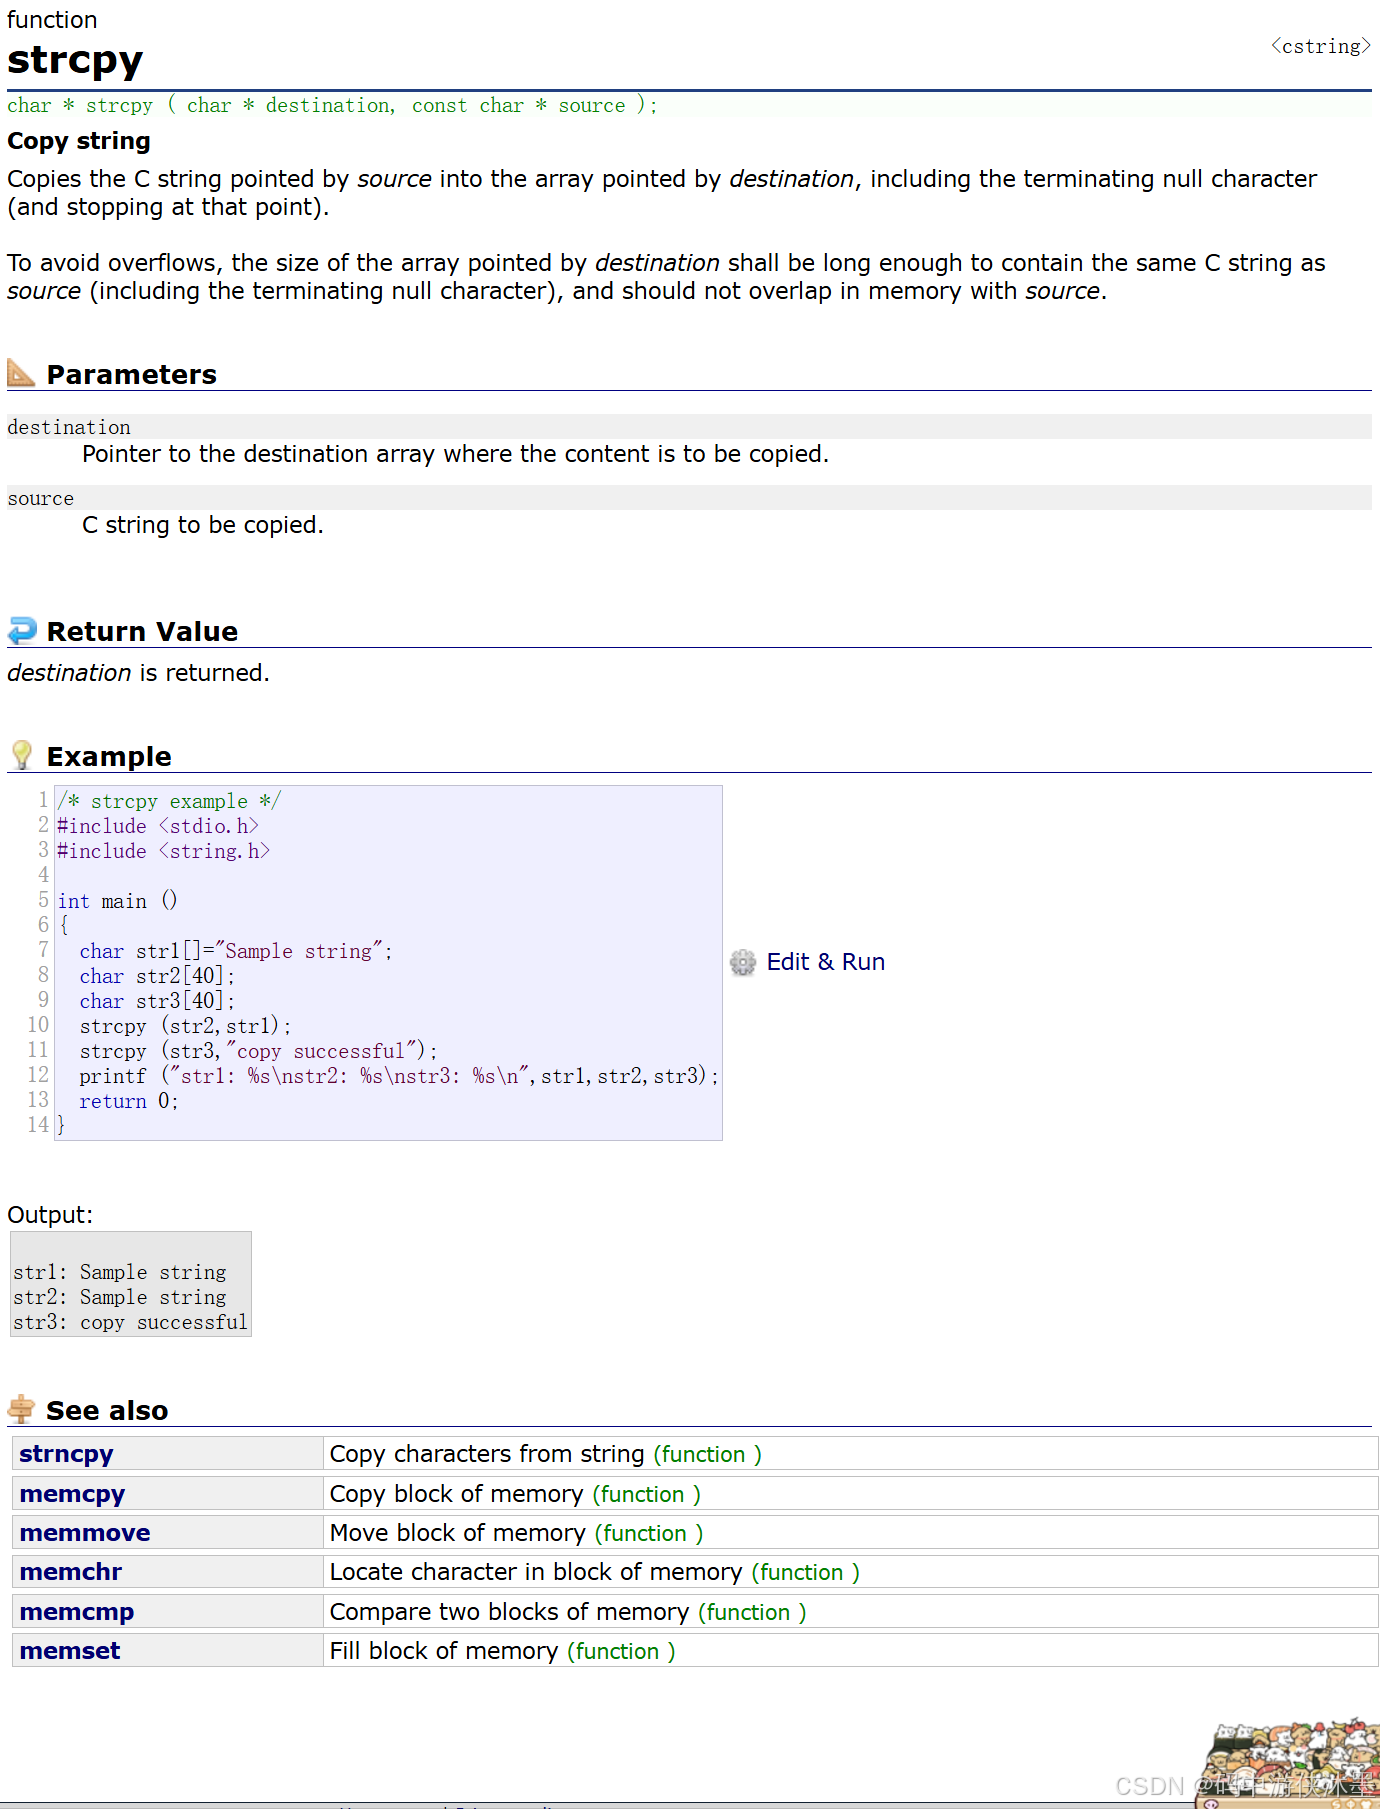Screen dimensions: 1380x1809
Task: Click the printf code line
Action: point(399,1076)
